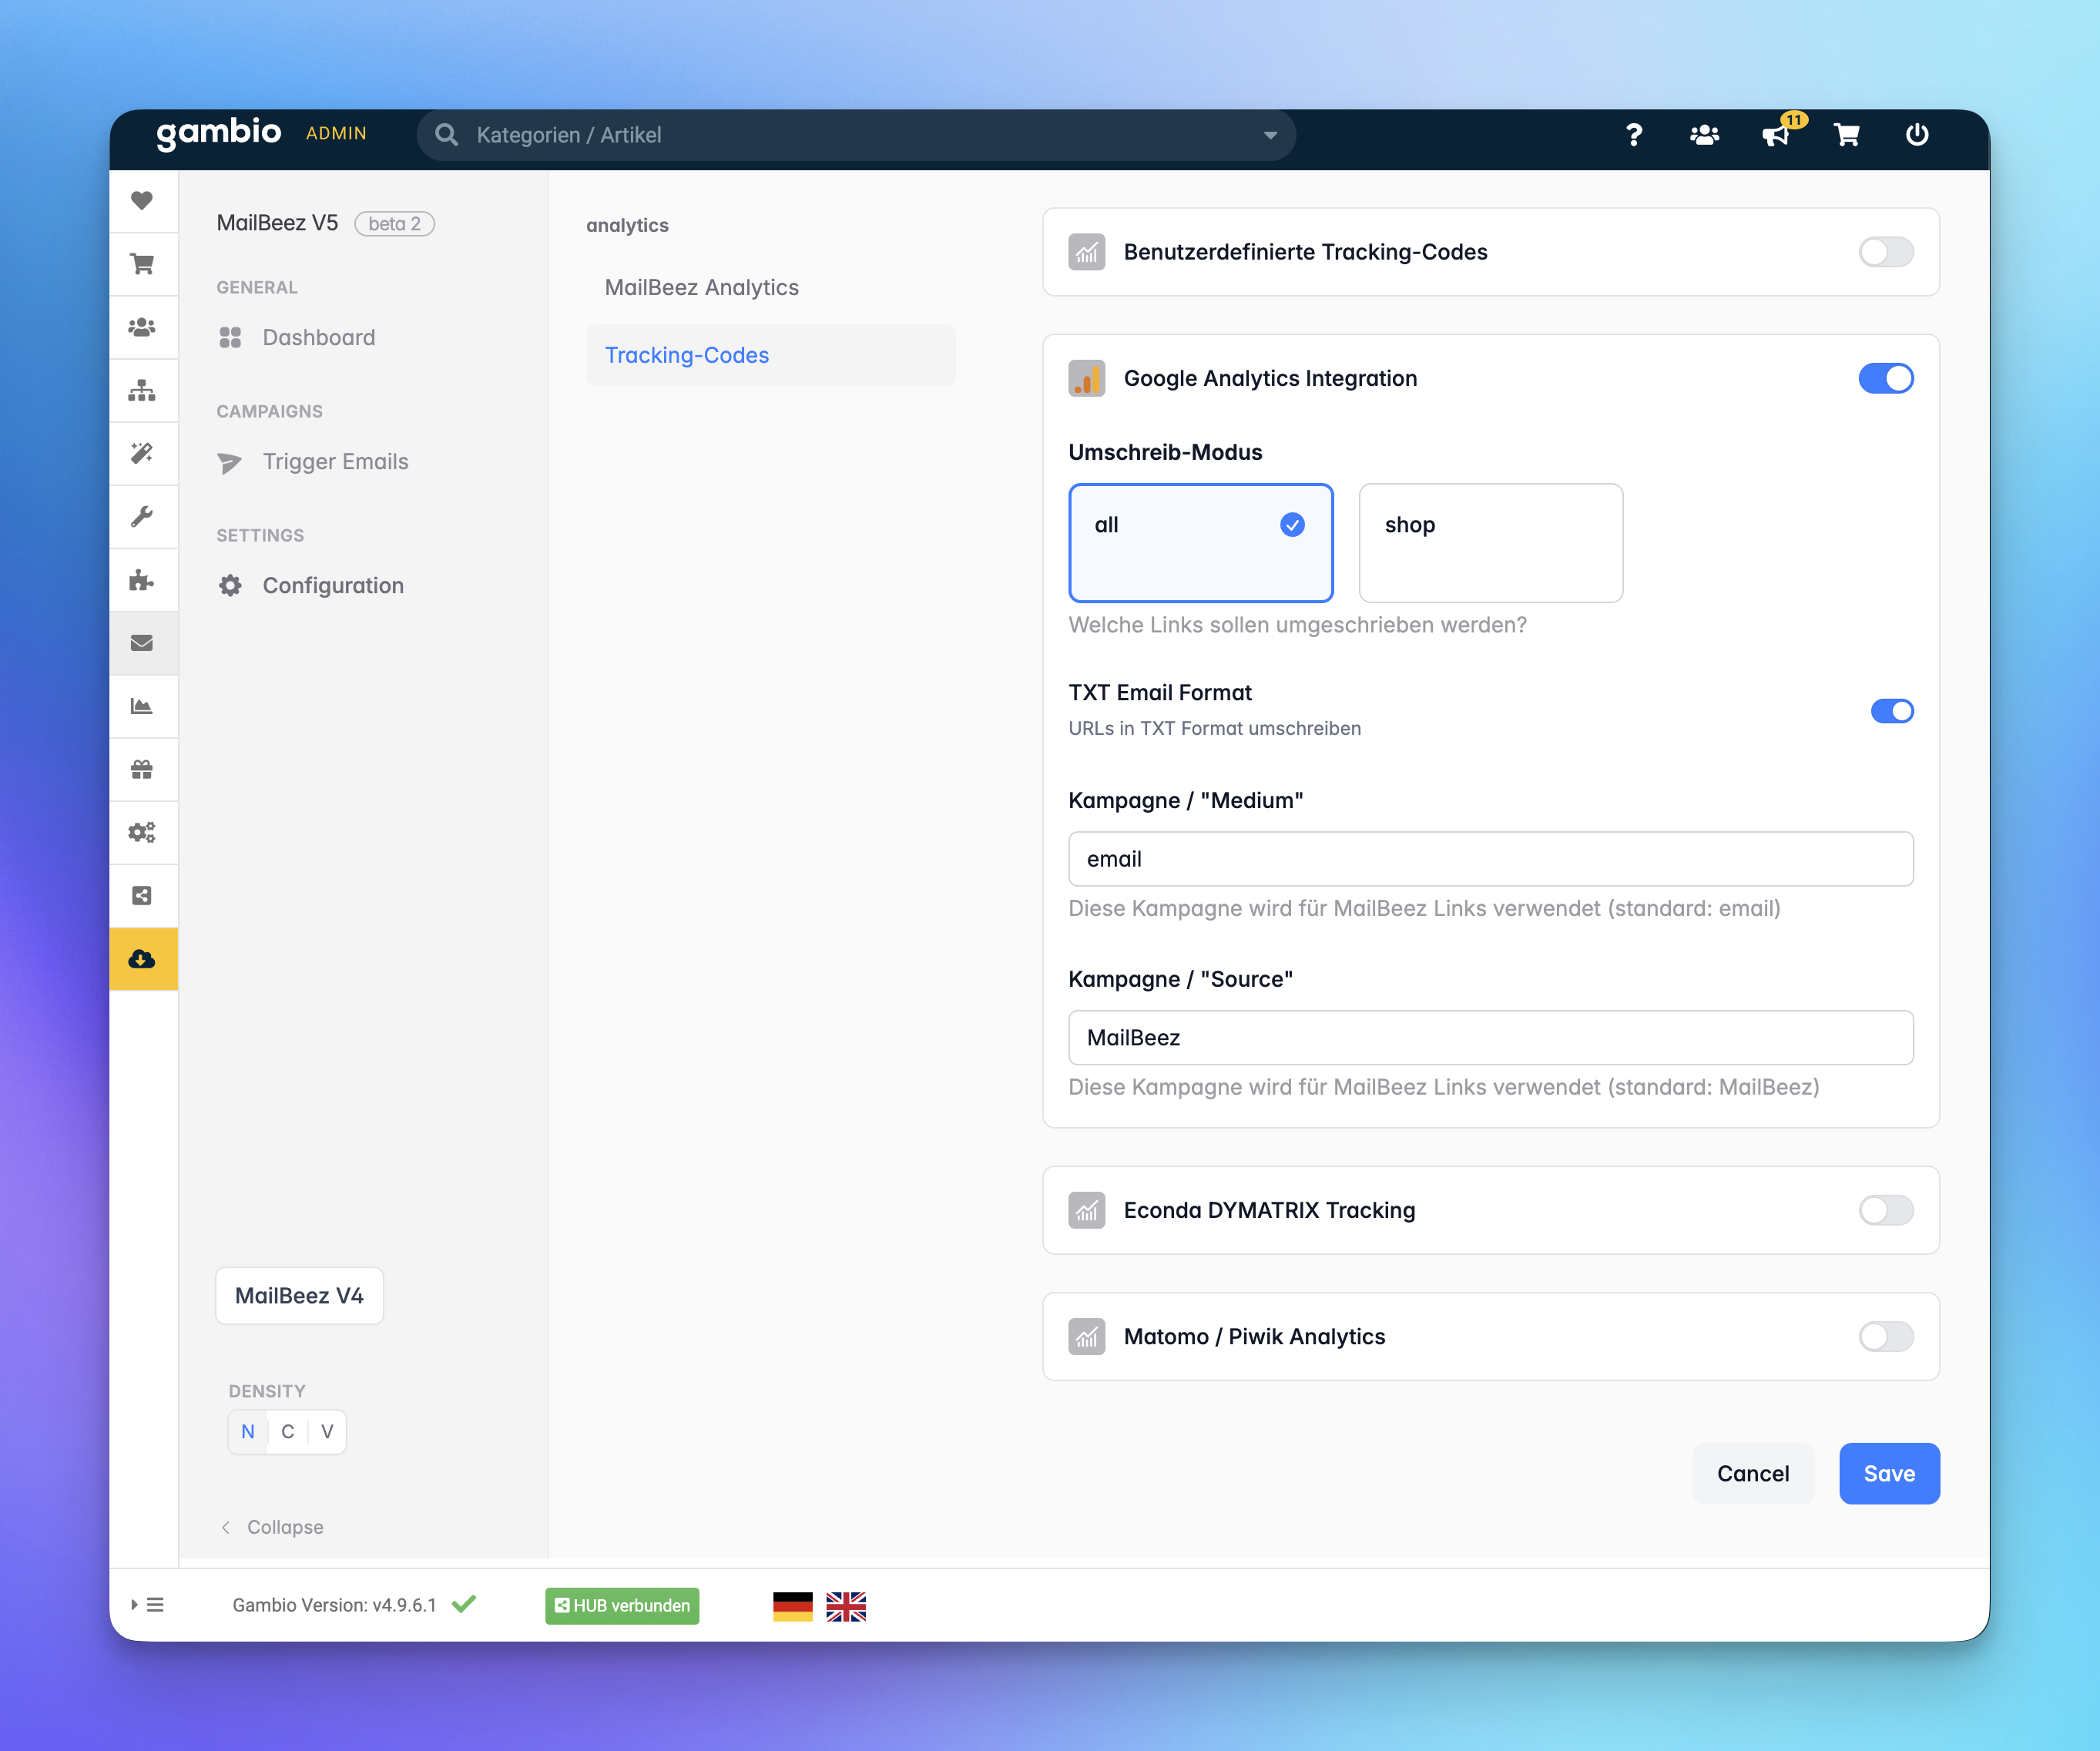Disable Google Analytics Integration toggle

[x=1885, y=379]
